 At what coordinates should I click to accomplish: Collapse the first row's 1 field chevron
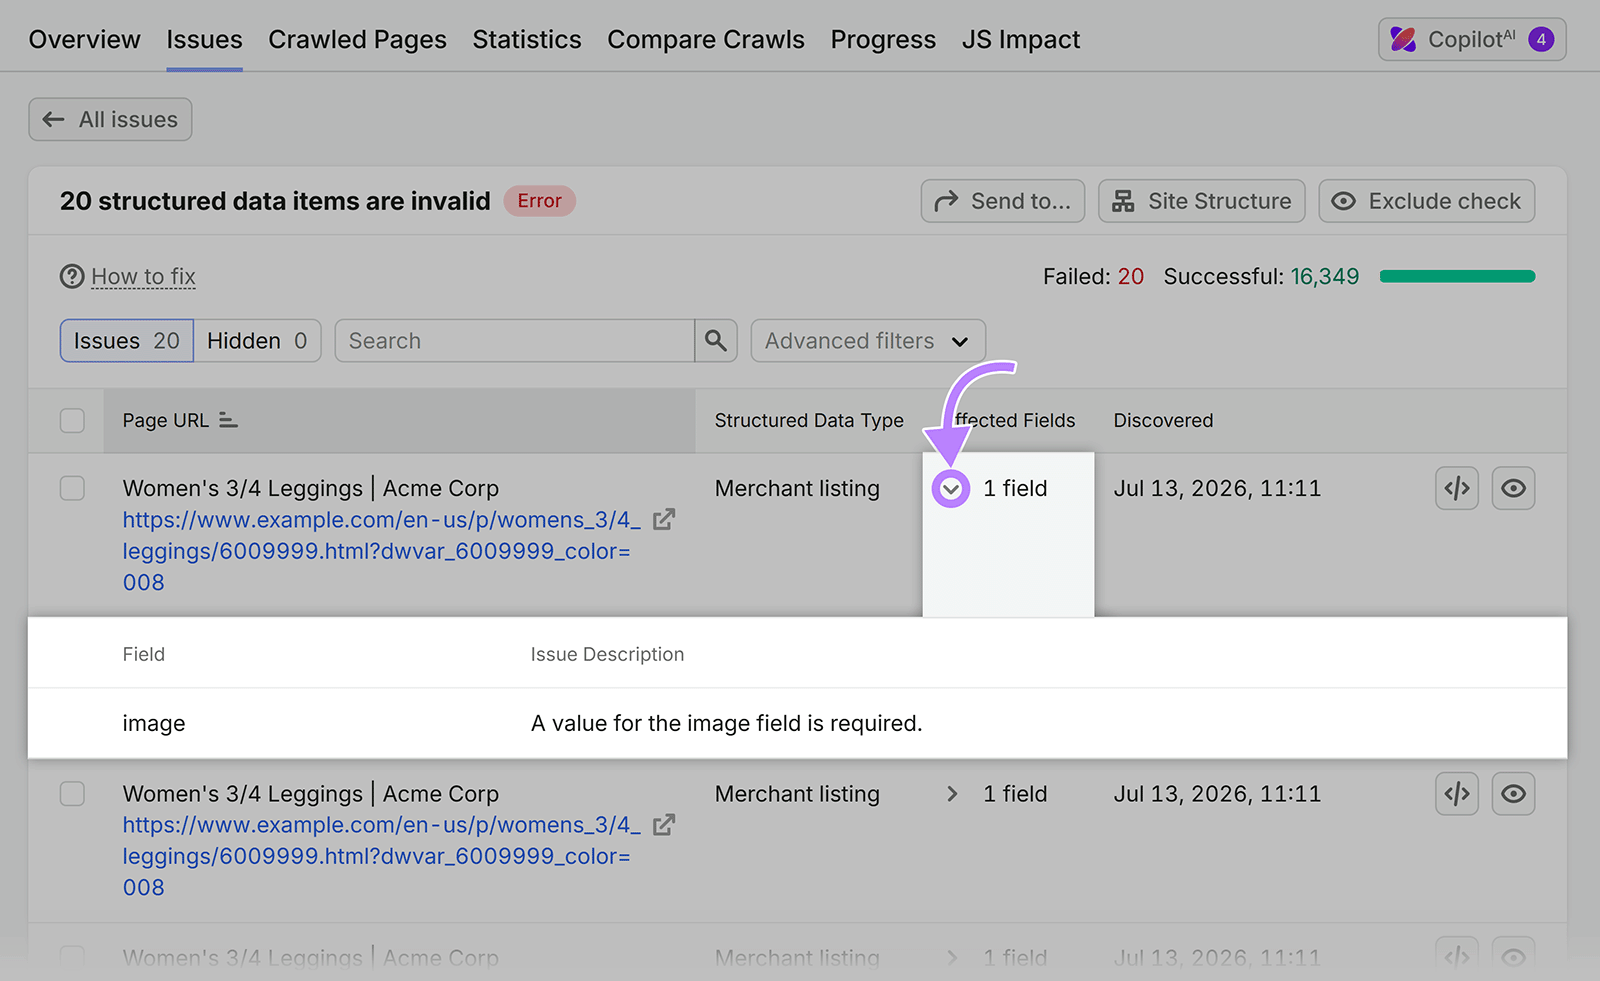951,489
